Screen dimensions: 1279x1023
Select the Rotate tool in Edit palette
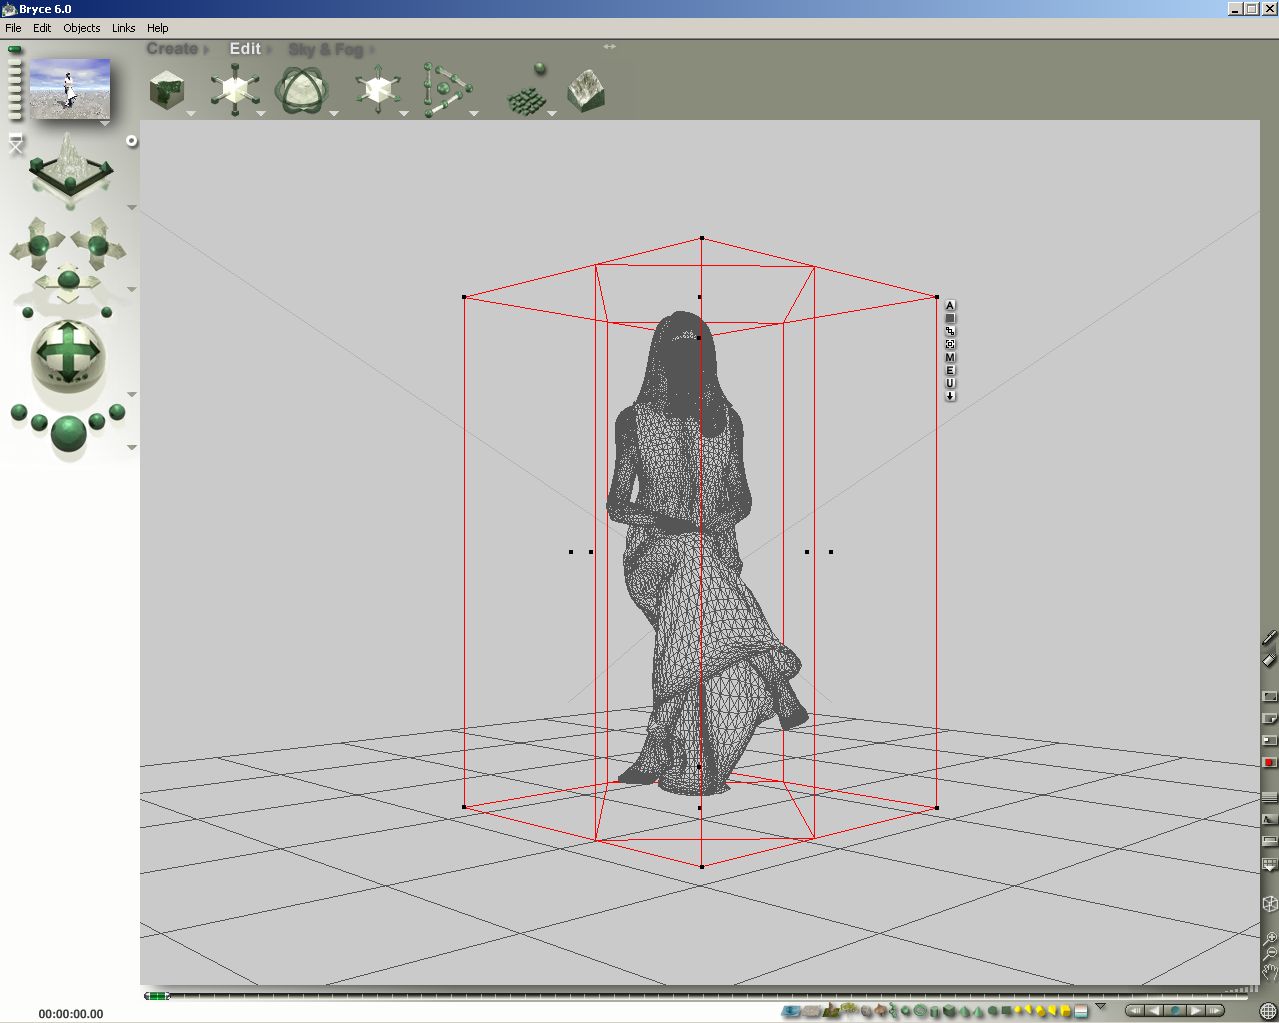301,90
